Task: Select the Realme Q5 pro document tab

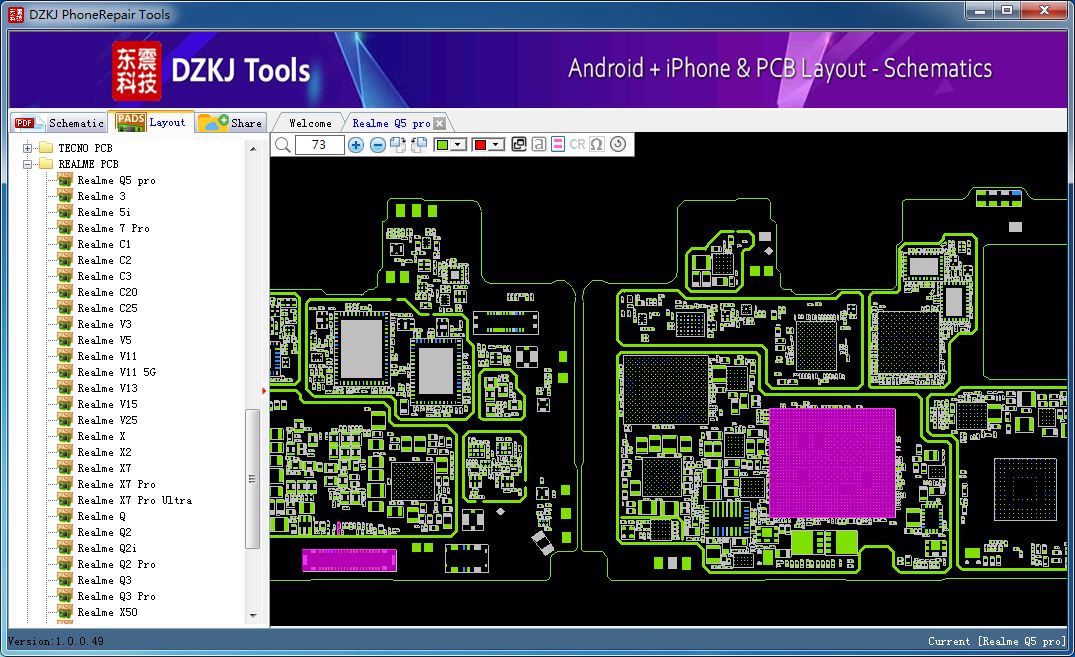Action: [391, 123]
